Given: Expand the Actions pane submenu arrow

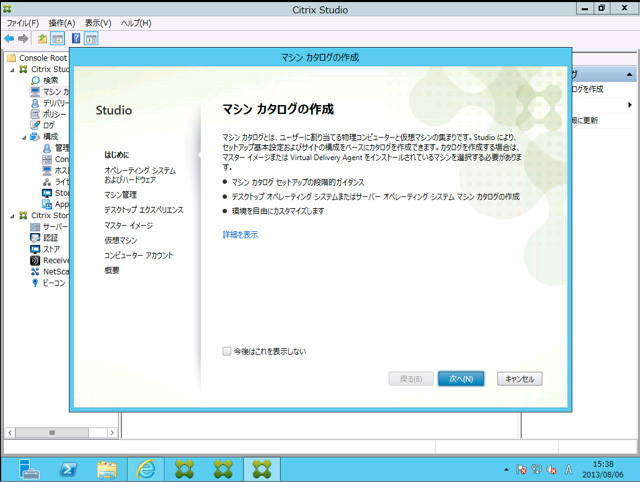Looking at the screenshot, I should click(630, 105).
